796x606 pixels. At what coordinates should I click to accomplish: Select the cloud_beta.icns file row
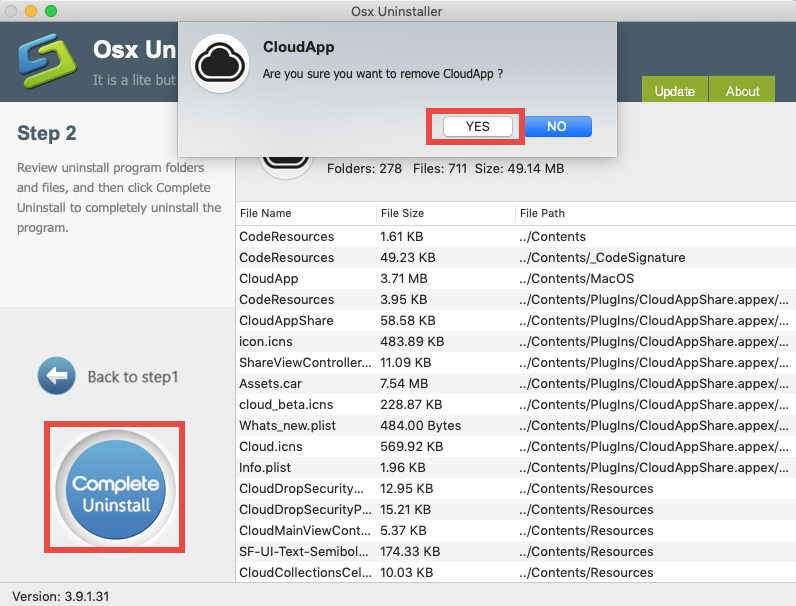(x=516, y=405)
